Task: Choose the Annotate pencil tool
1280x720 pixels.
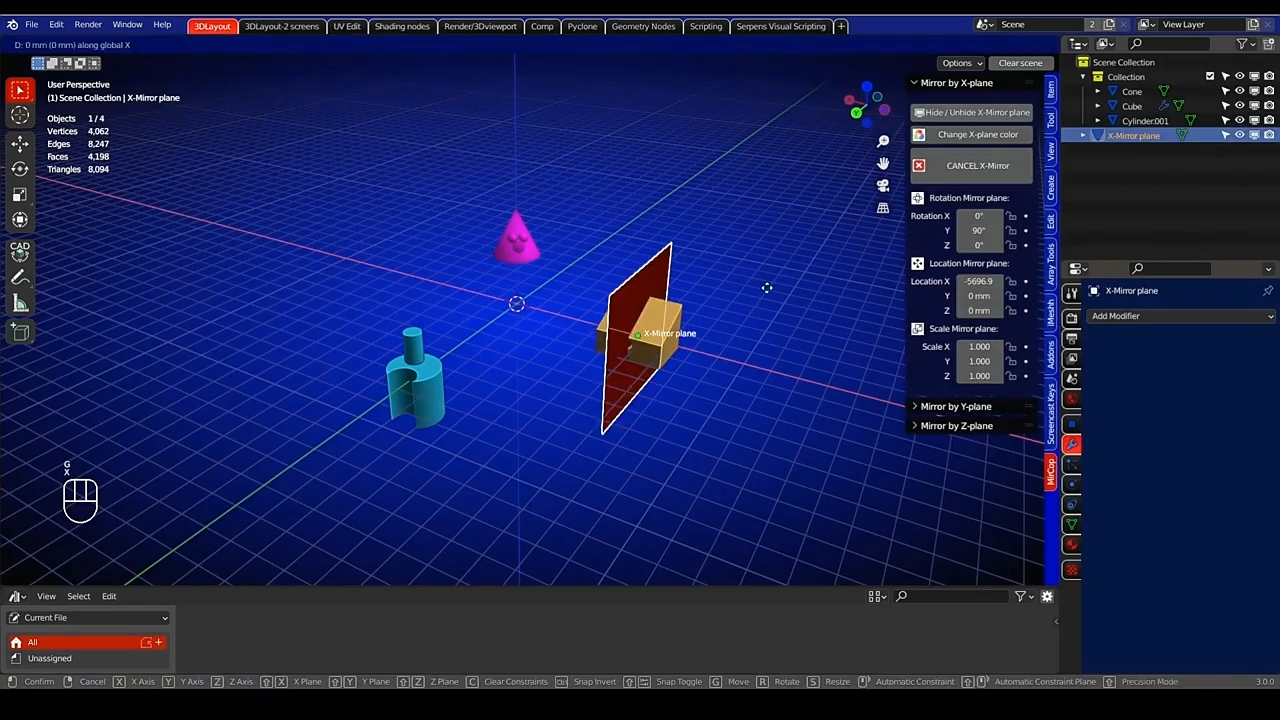Action: click(20, 278)
